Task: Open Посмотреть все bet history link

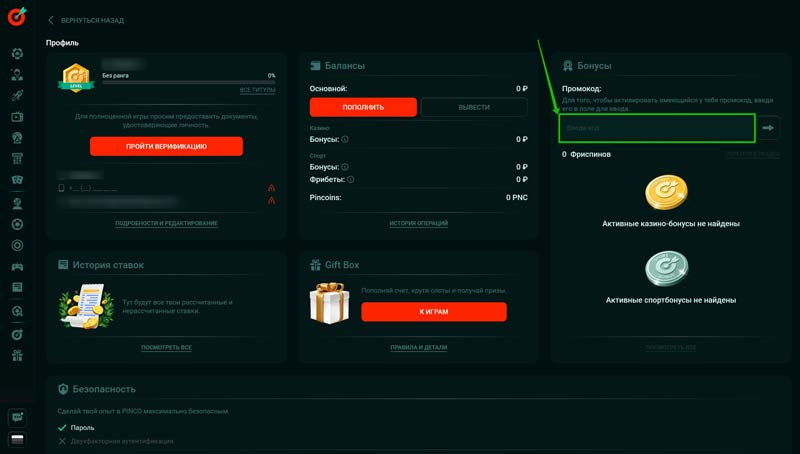Action: pyautogui.click(x=166, y=347)
